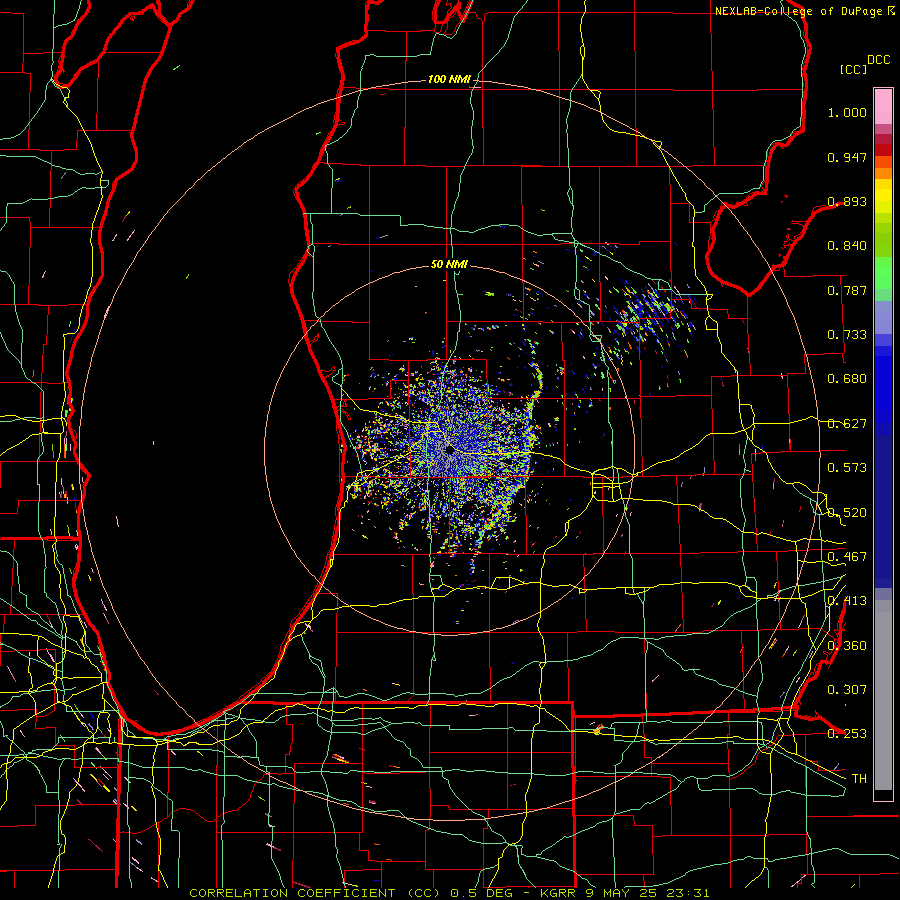Click the 0.787 scale value
900x900 pixels.
[847, 290]
